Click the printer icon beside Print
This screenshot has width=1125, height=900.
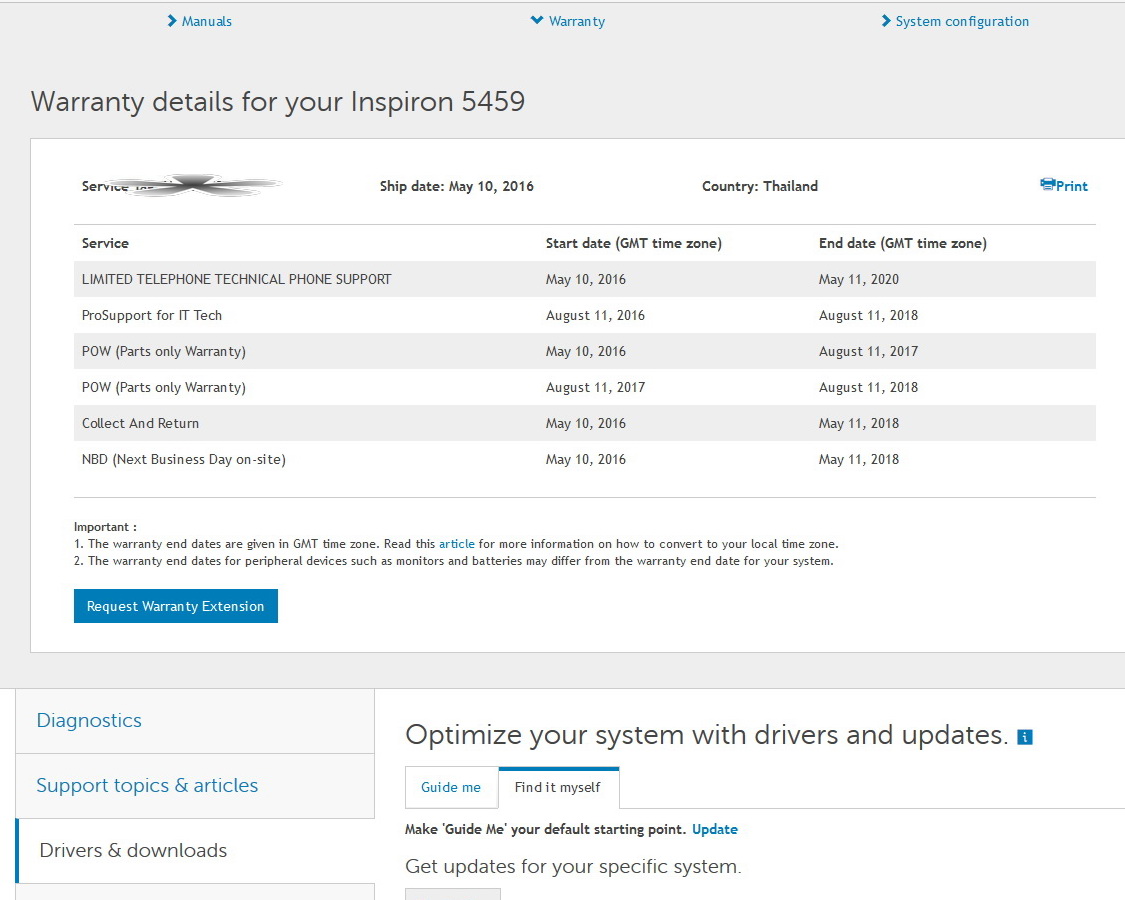point(1047,185)
